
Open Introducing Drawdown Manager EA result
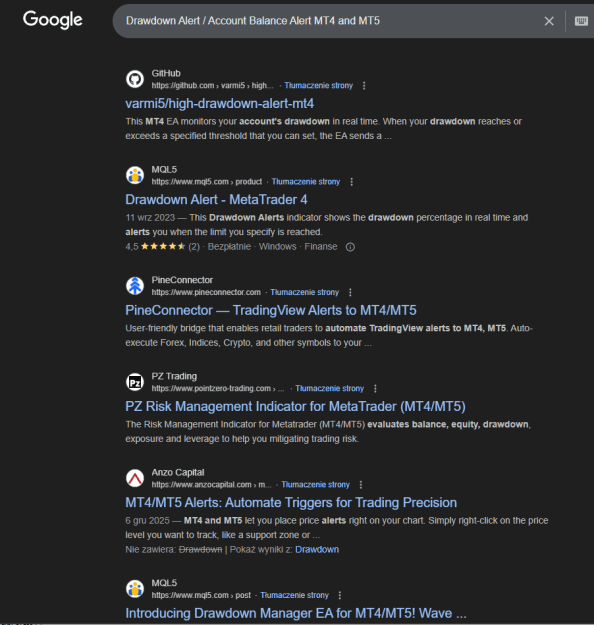tap(296, 613)
